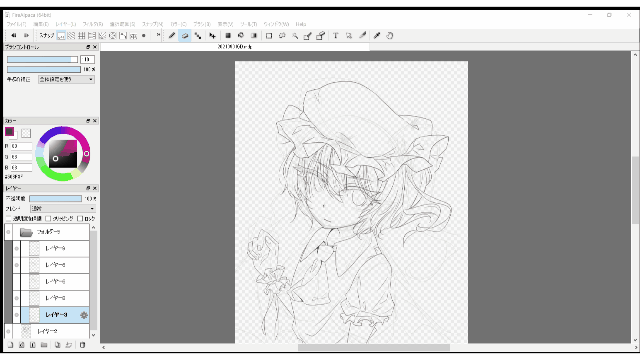Select the rectangular Selection tool
The height and width of the screenshot is (360, 640).
[x=269, y=36]
